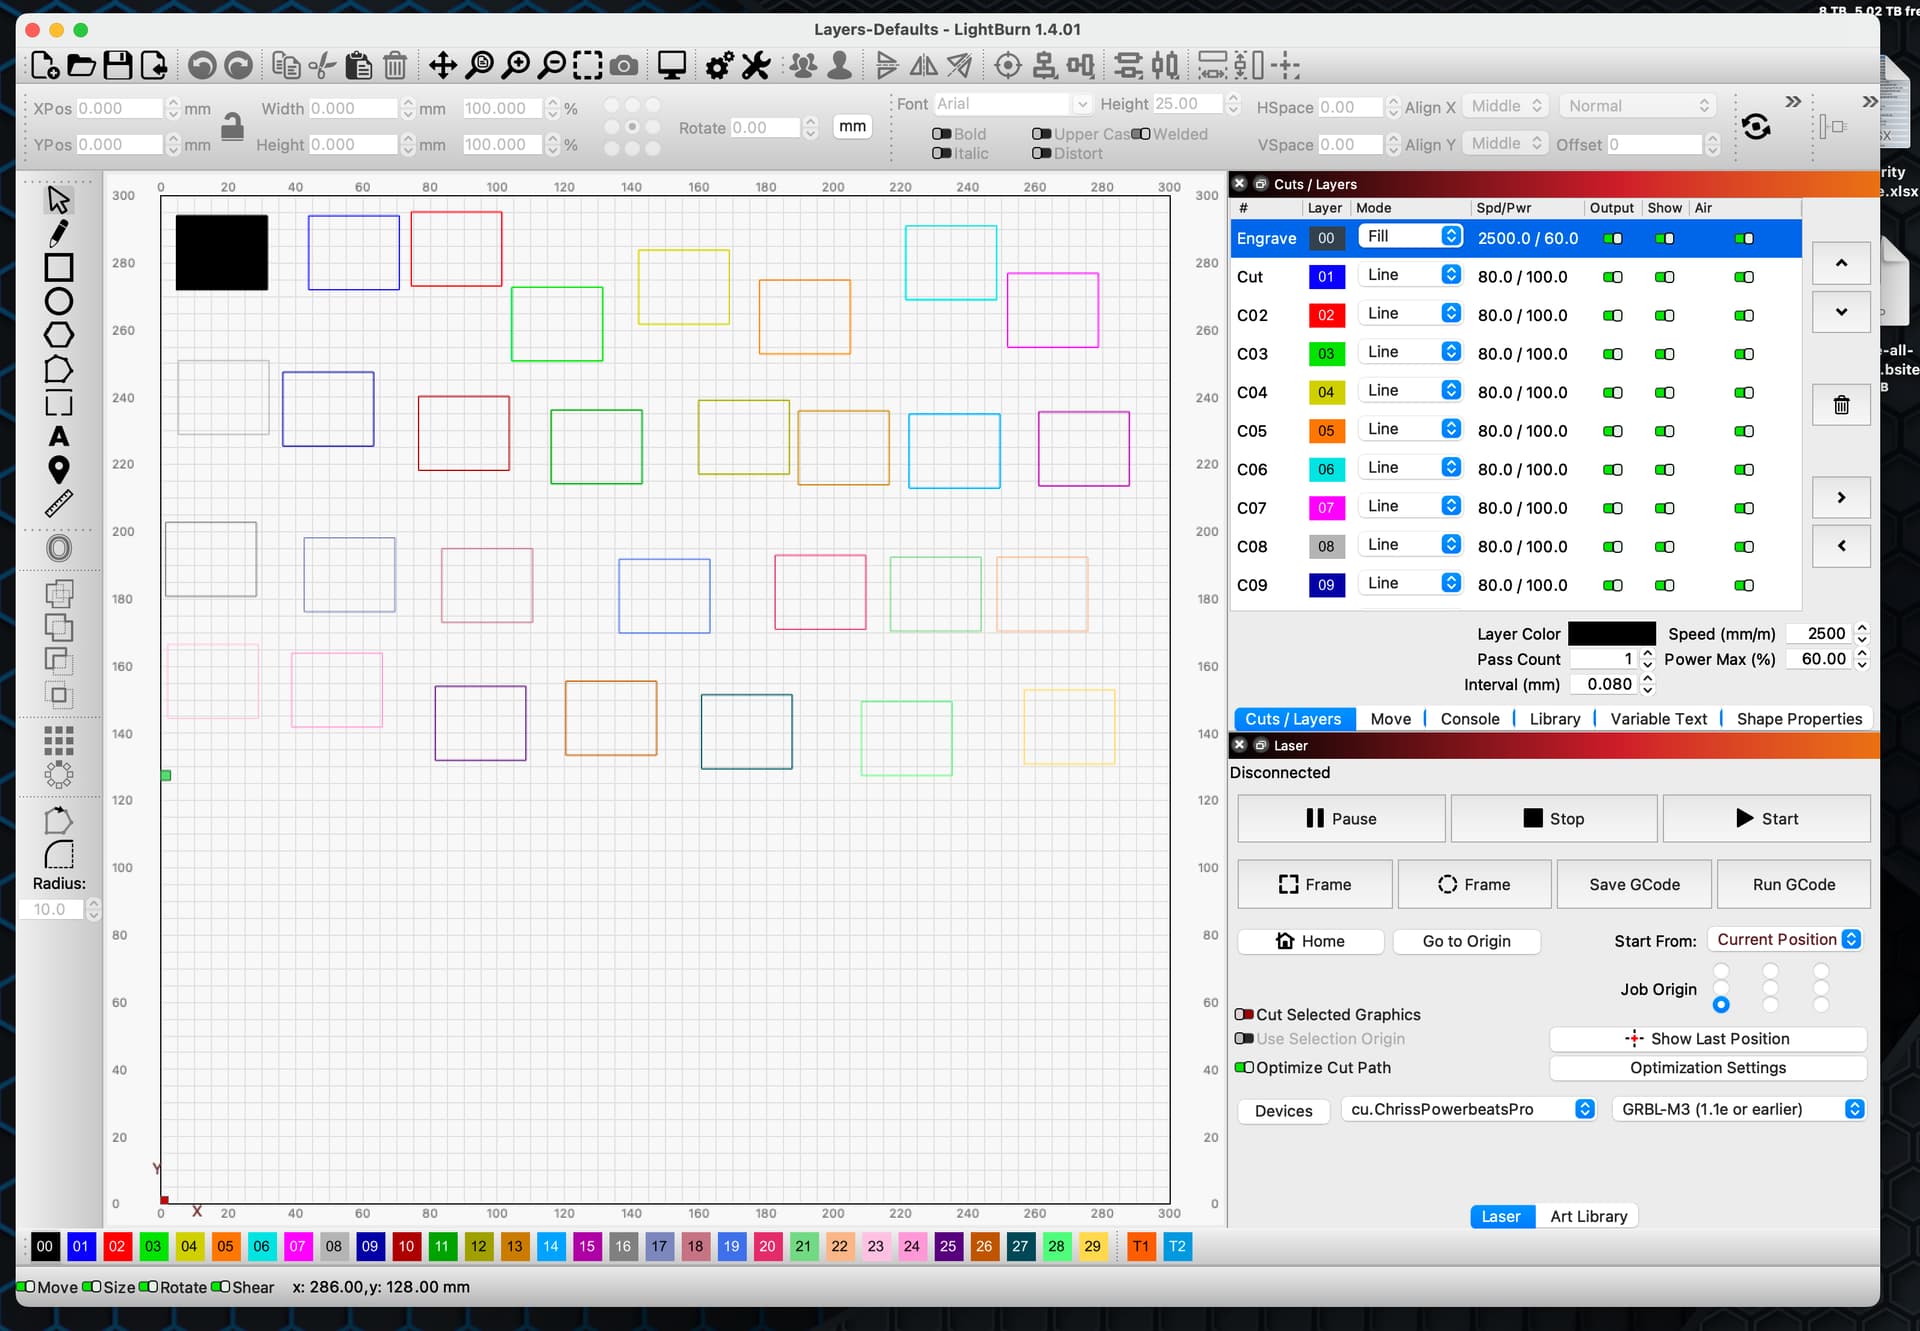Open Circular Array tool
1920x1331 pixels.
click(58, 774)
